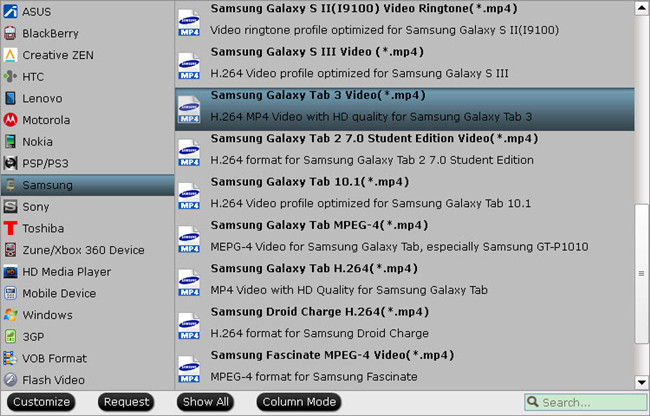Click MP4 icon of Tab 2 7.0 Student Edition

(189, 152)
